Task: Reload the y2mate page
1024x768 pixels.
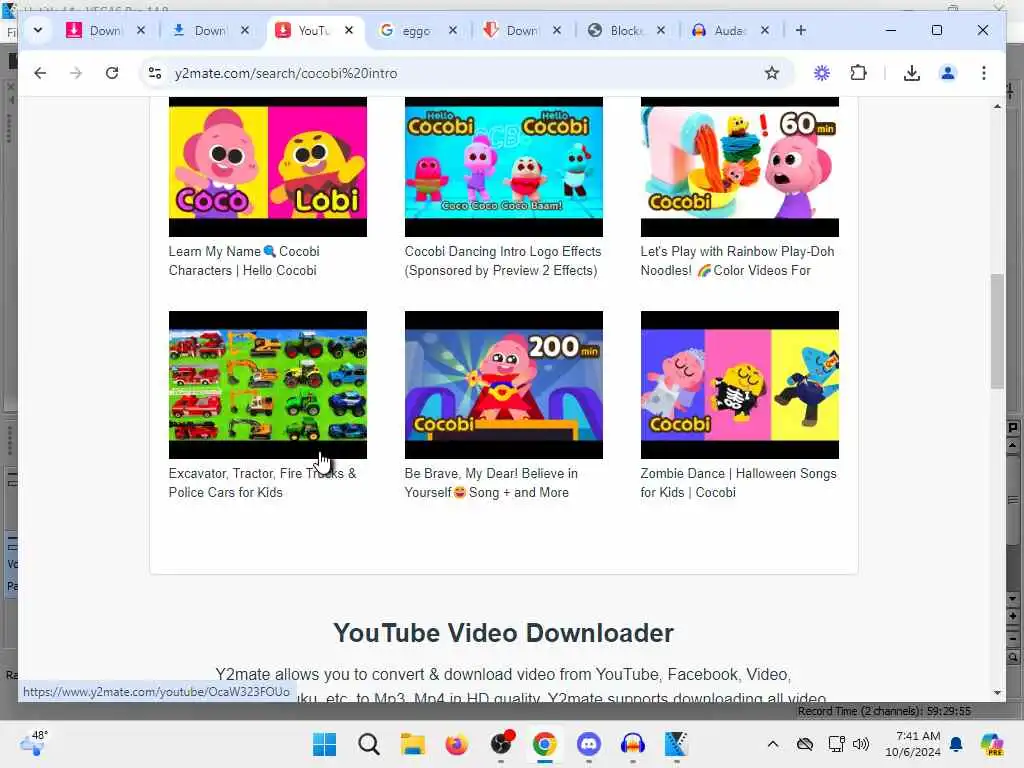Action: click(112, 73)
